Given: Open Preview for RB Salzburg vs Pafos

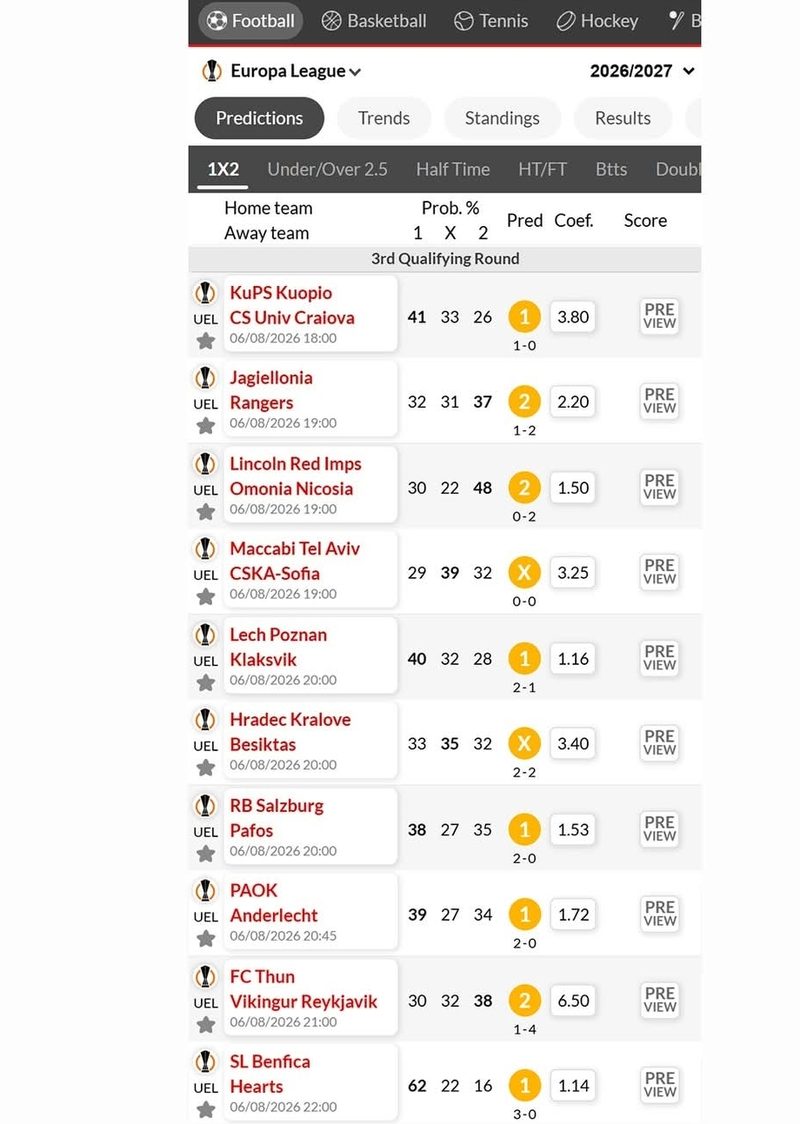Looking at the screenshot, I should [x=659, y=829].
